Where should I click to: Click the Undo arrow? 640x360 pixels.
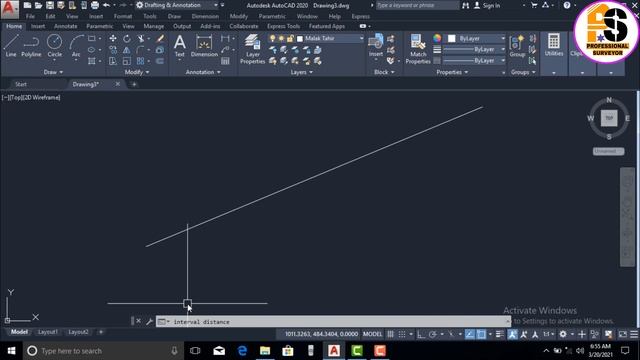[107, 5]
